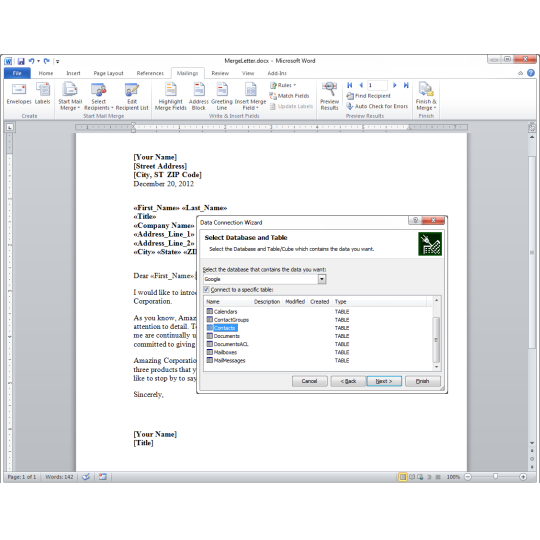Toggle Highlight Merge Fields

click(170, 96)
